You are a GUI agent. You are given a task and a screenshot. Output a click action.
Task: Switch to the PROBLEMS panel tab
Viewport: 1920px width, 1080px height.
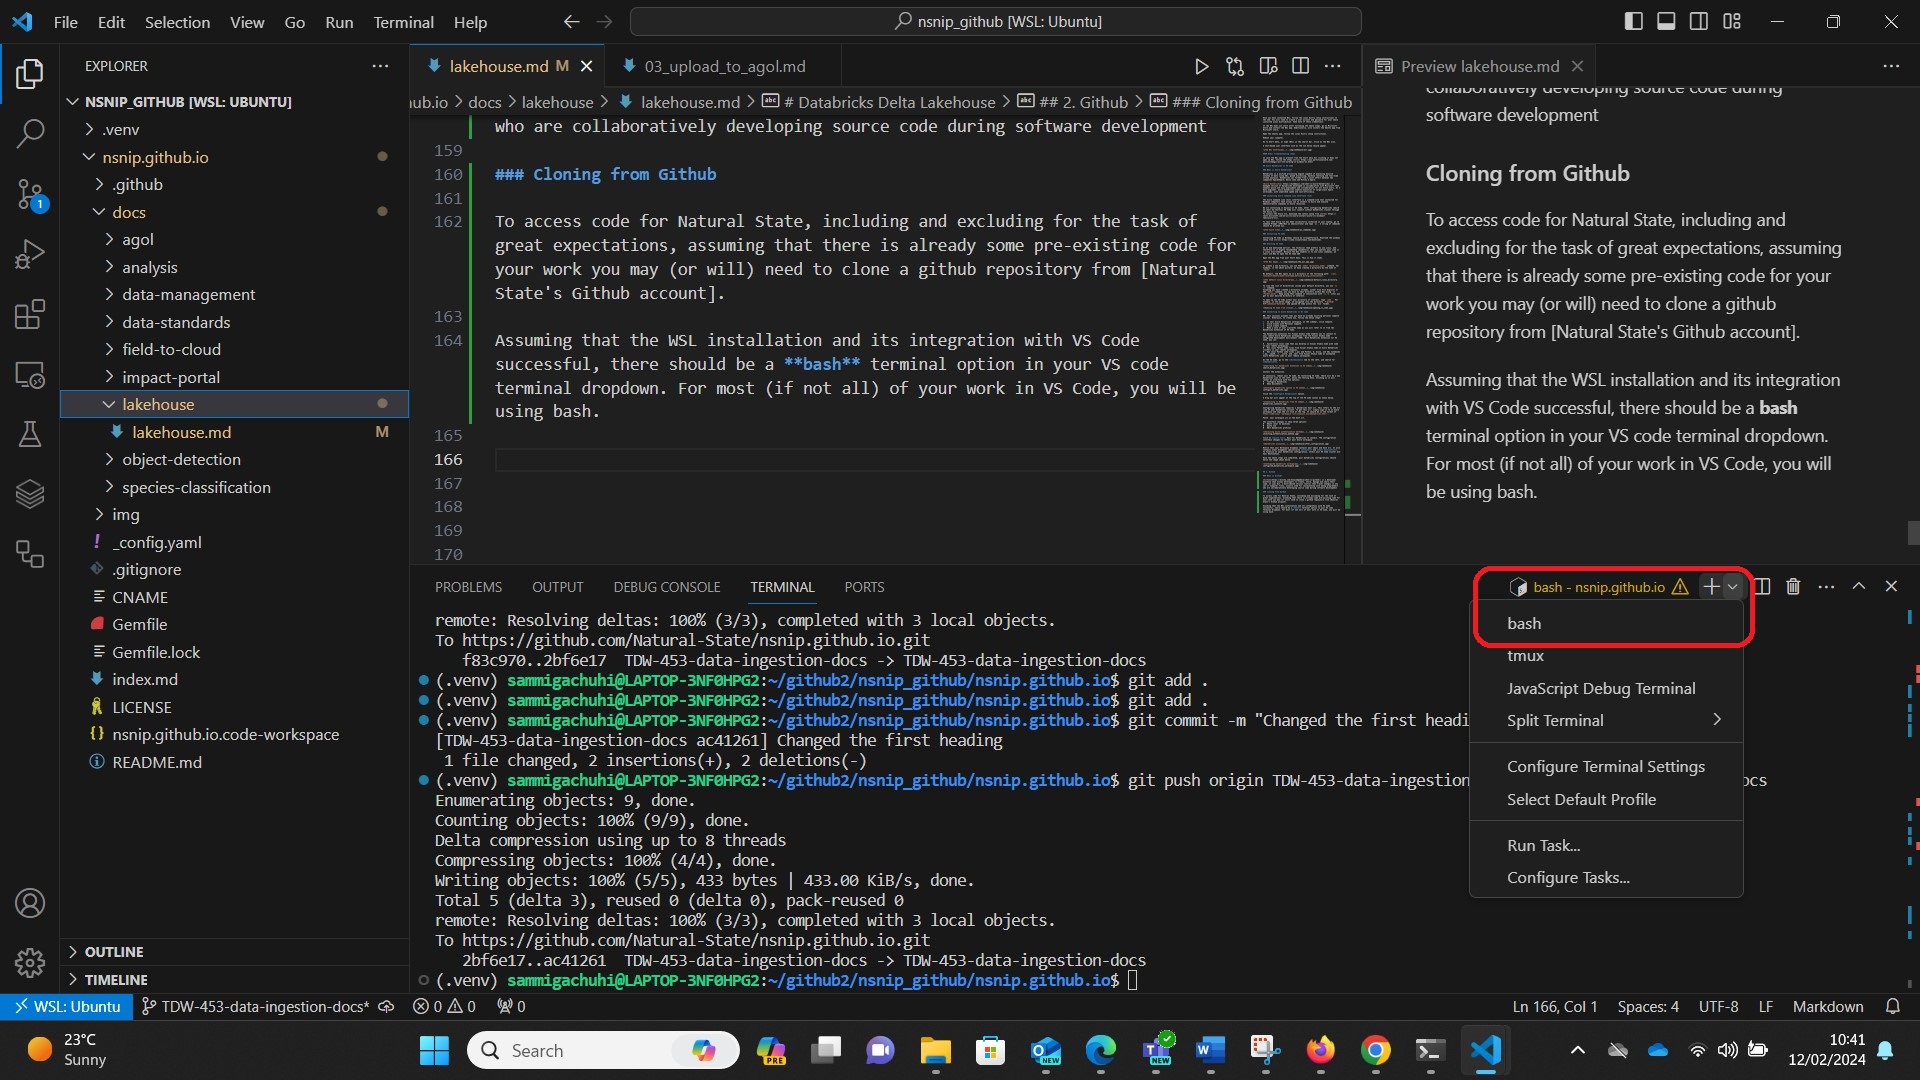468,587
